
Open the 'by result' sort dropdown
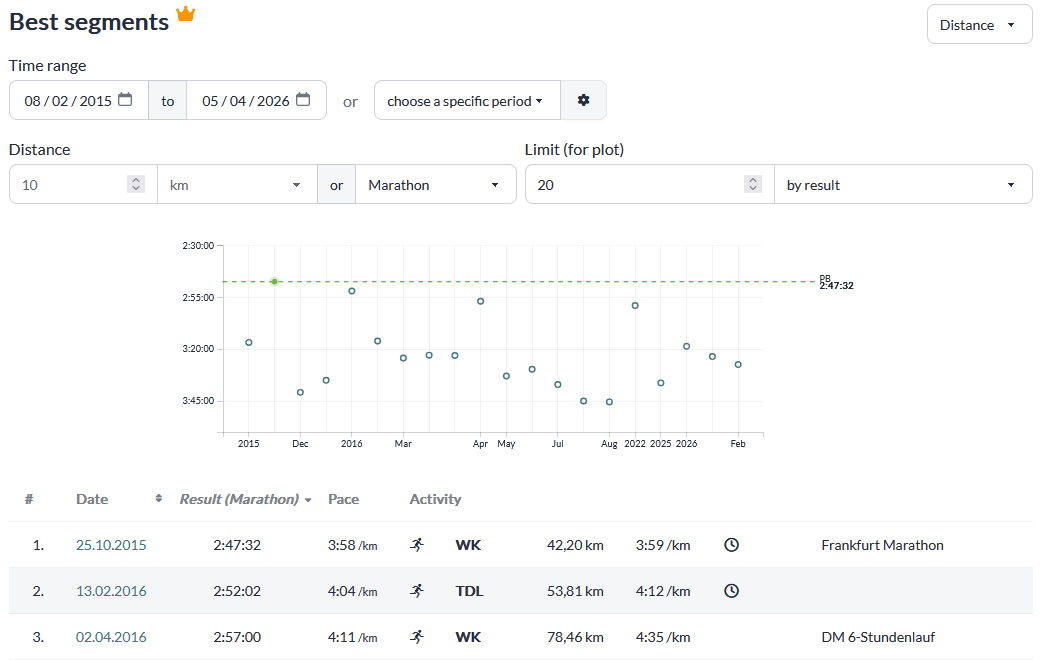903,185
